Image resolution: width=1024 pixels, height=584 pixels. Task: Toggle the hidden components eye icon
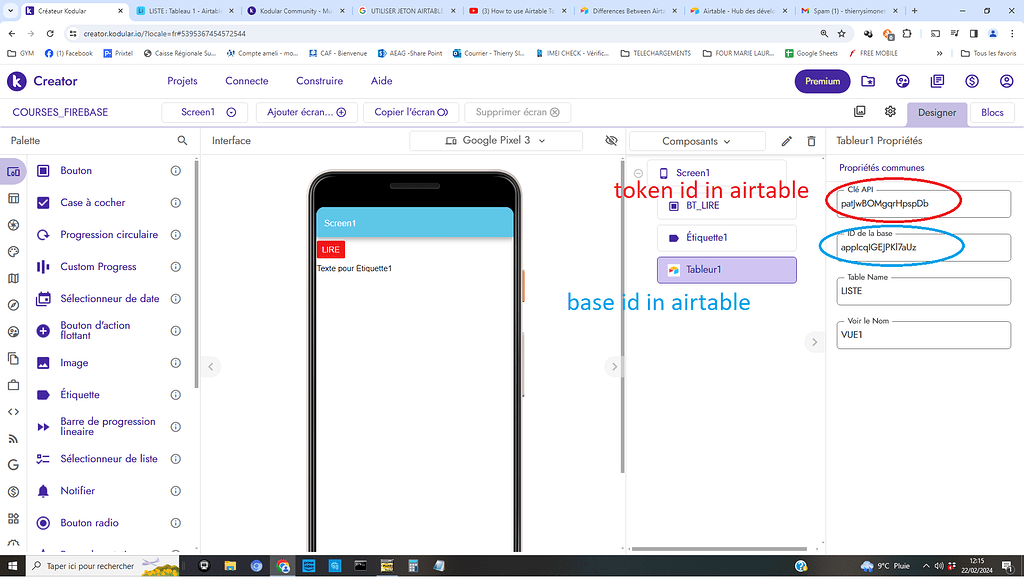coord(611,141)
